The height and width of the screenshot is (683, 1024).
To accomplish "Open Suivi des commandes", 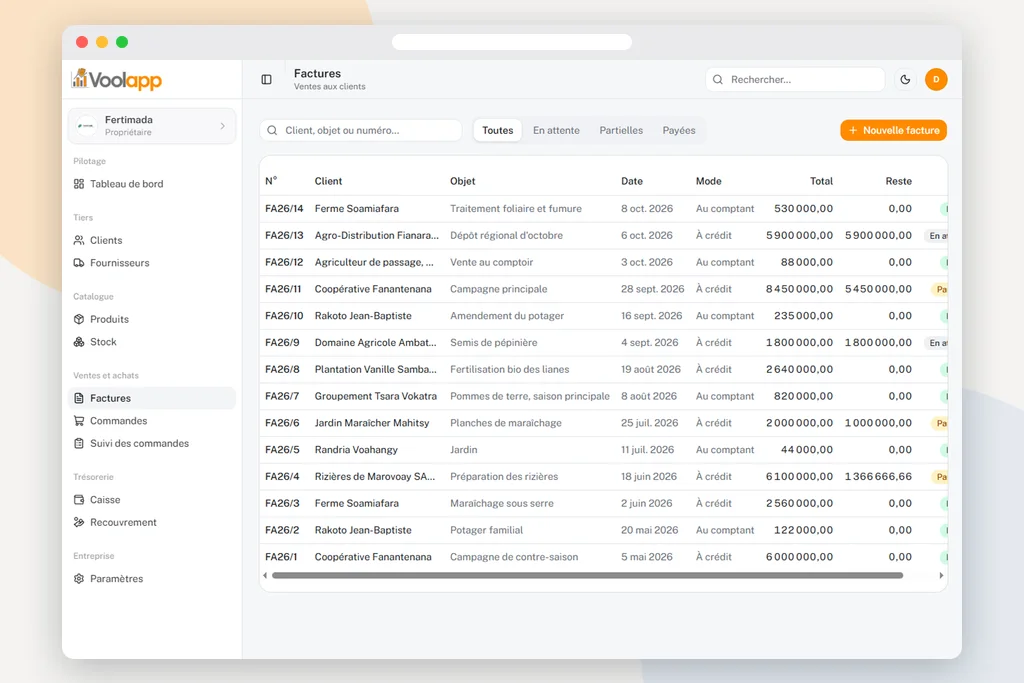I will [x=152, y=443].
